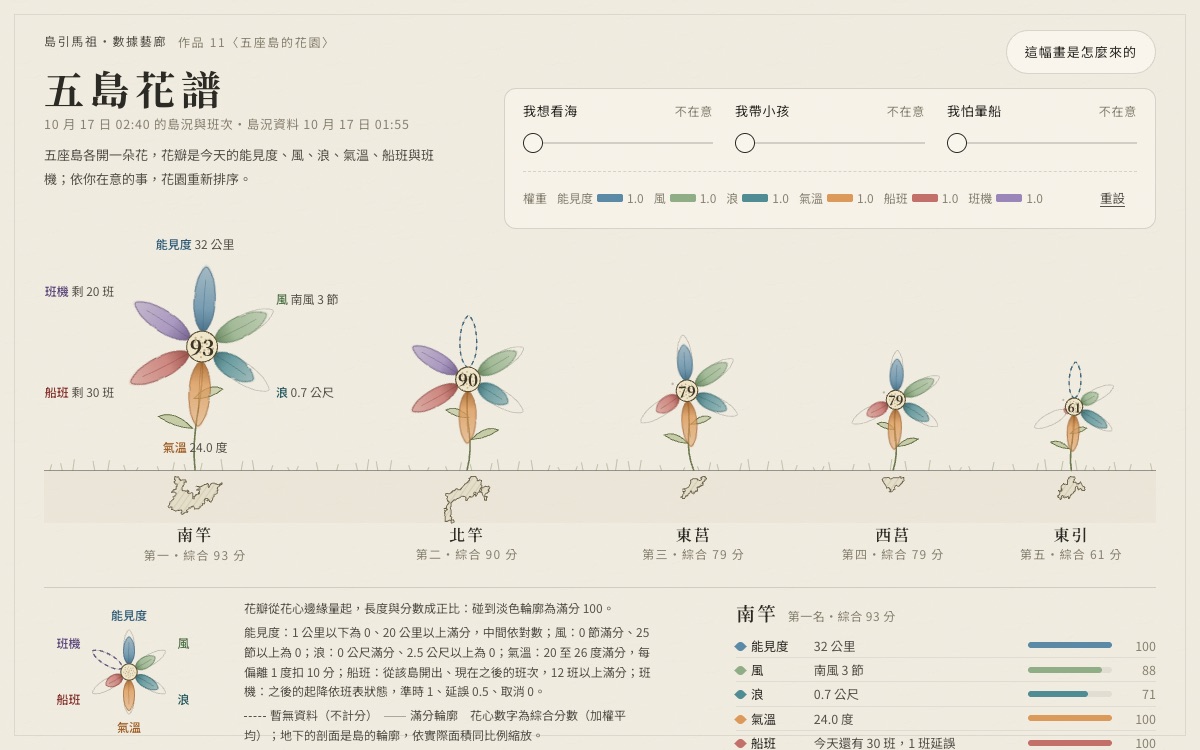Click the 東莒 island name label

[x=693, y=534]
